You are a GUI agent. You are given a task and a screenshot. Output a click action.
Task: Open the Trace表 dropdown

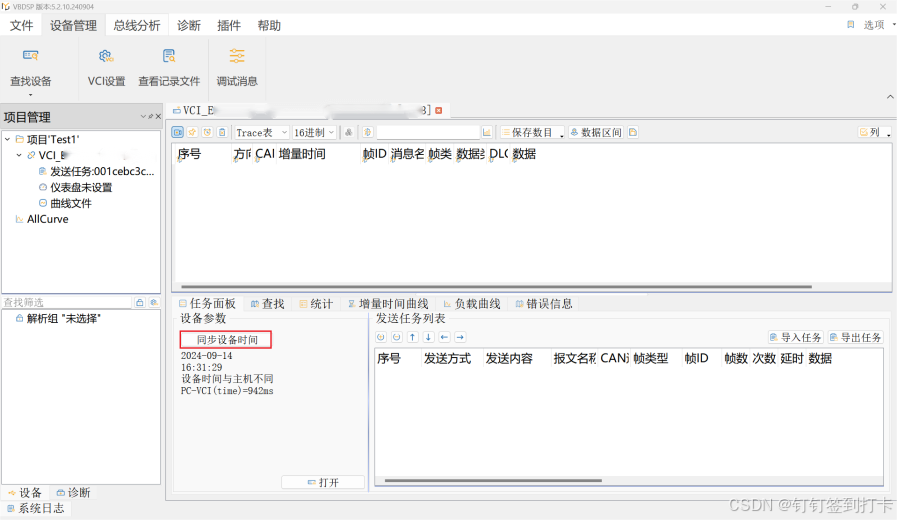point(261,132)
